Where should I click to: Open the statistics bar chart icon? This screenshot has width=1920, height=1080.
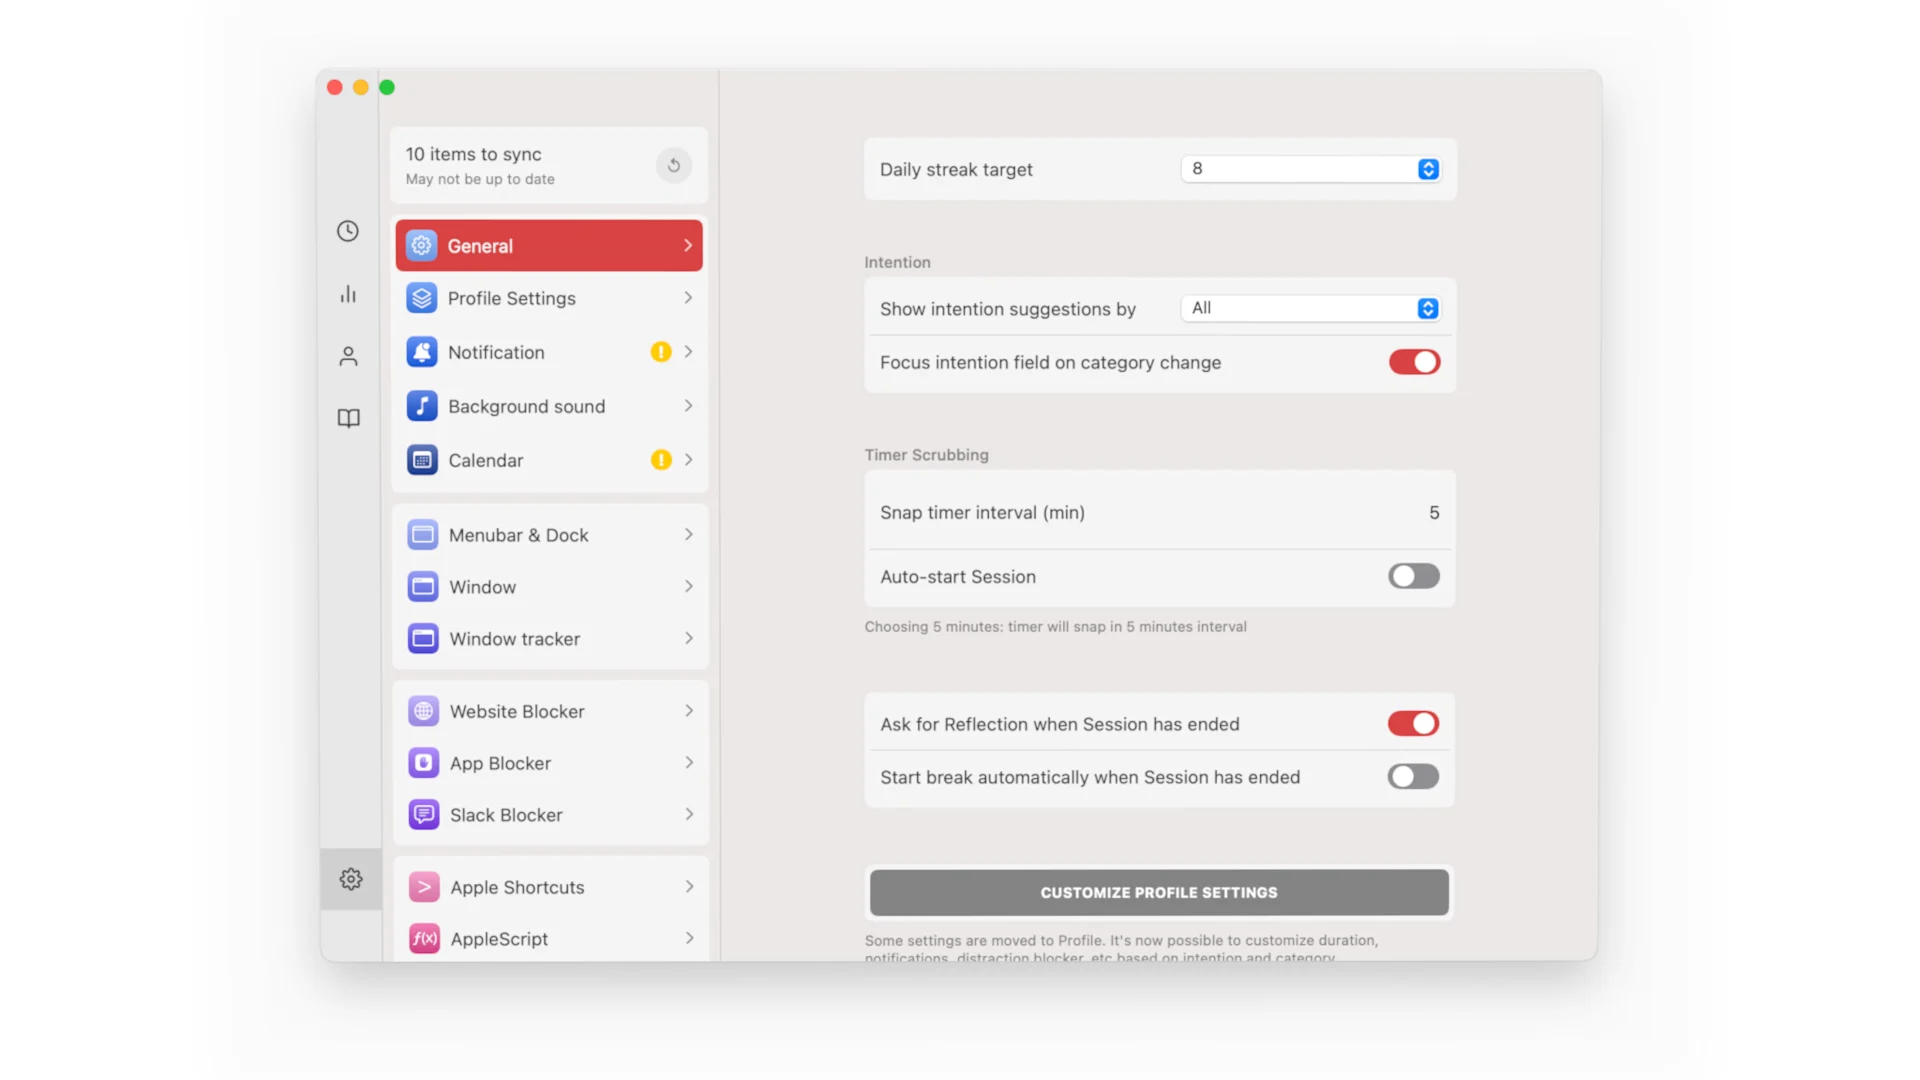348,293
